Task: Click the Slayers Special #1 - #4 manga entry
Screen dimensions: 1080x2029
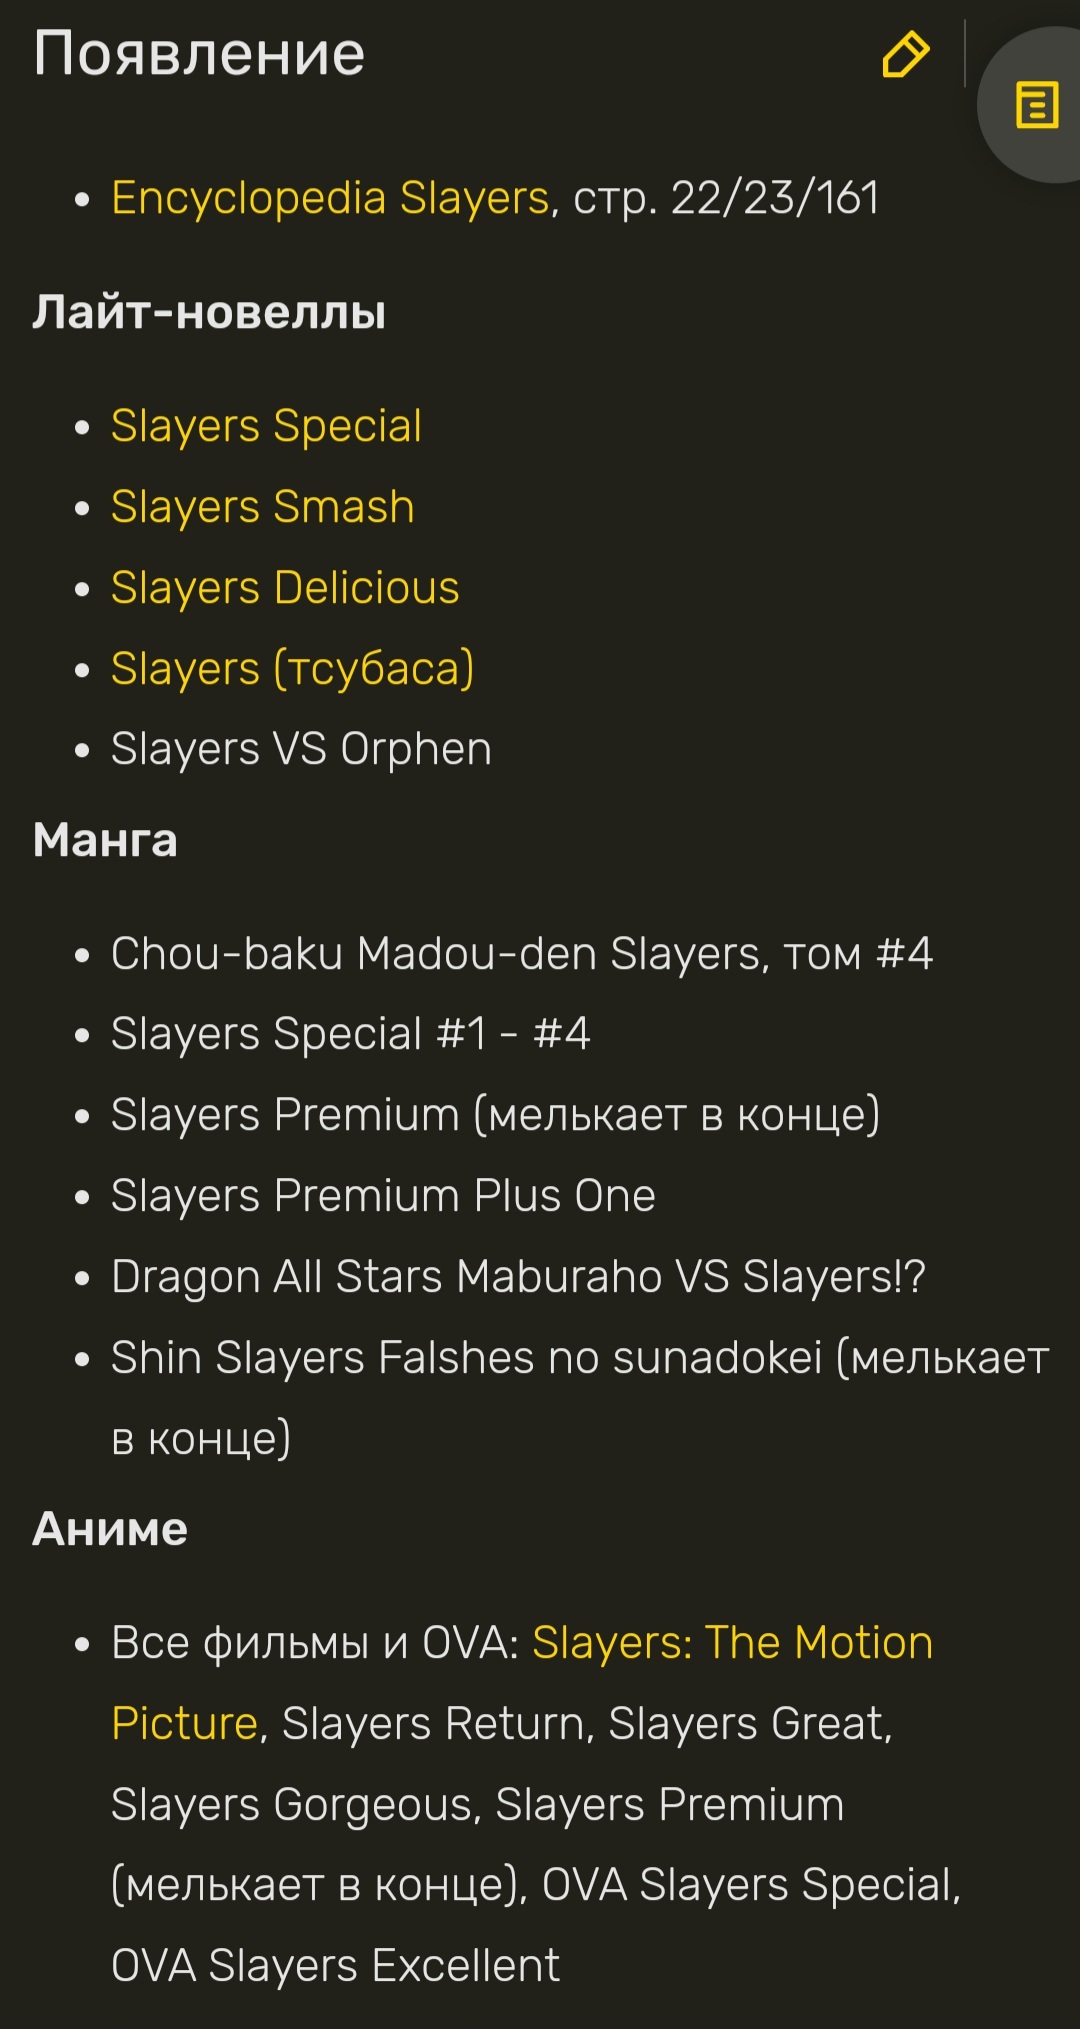Action: pos(350,1034)
